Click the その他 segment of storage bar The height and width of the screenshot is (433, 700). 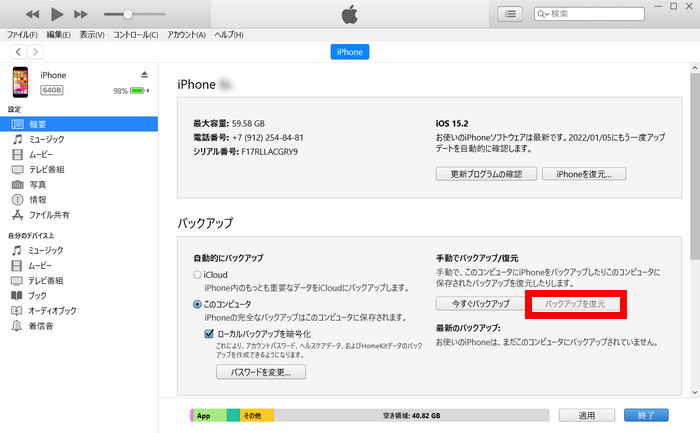(257, 416)
